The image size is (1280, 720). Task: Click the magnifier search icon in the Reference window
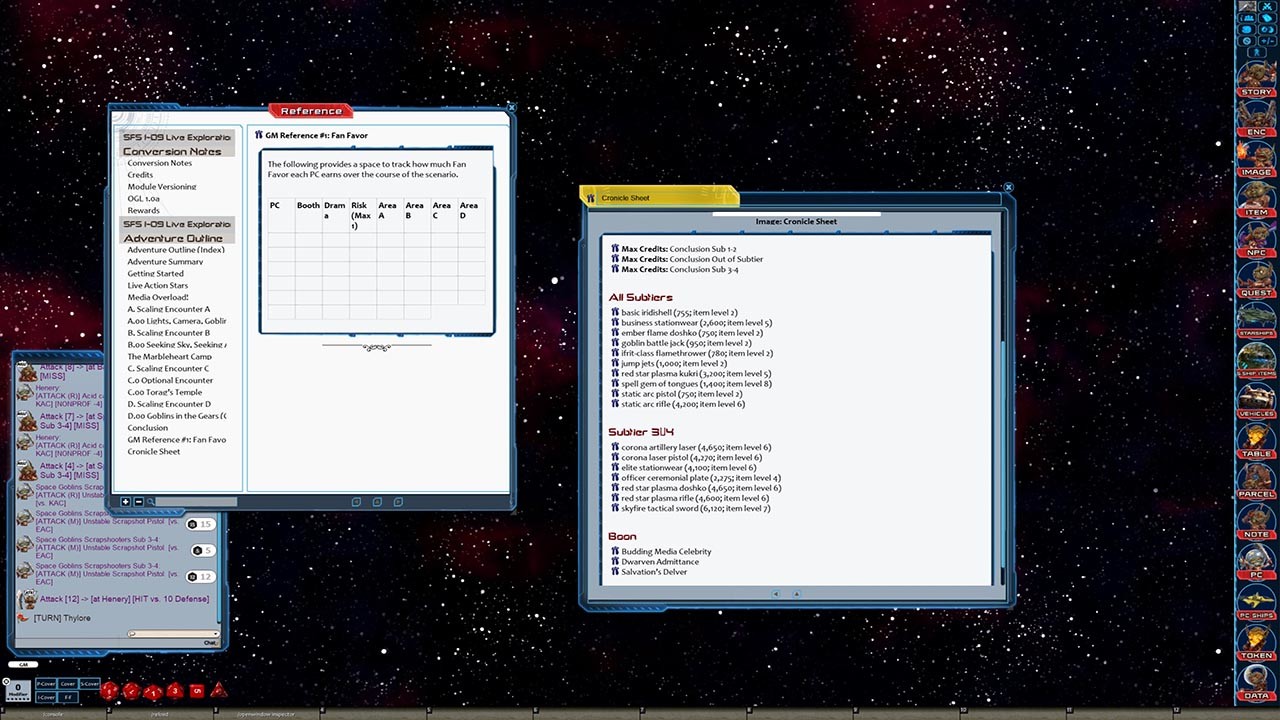151,501
